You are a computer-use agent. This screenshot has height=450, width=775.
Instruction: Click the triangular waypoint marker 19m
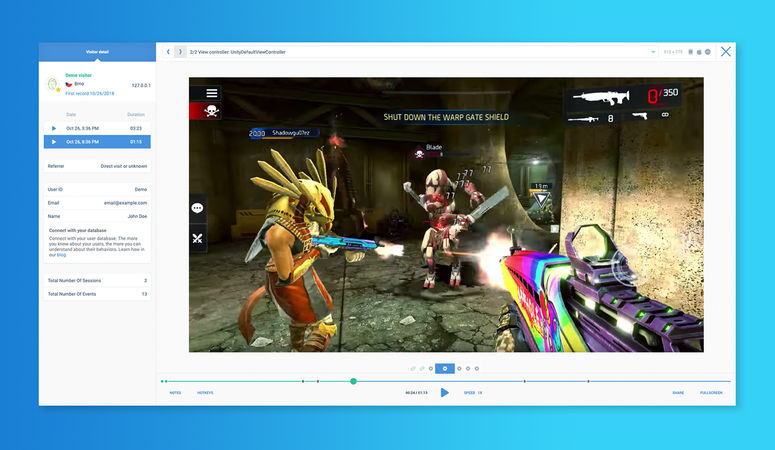pyautogui.click(x=541, y=199)
